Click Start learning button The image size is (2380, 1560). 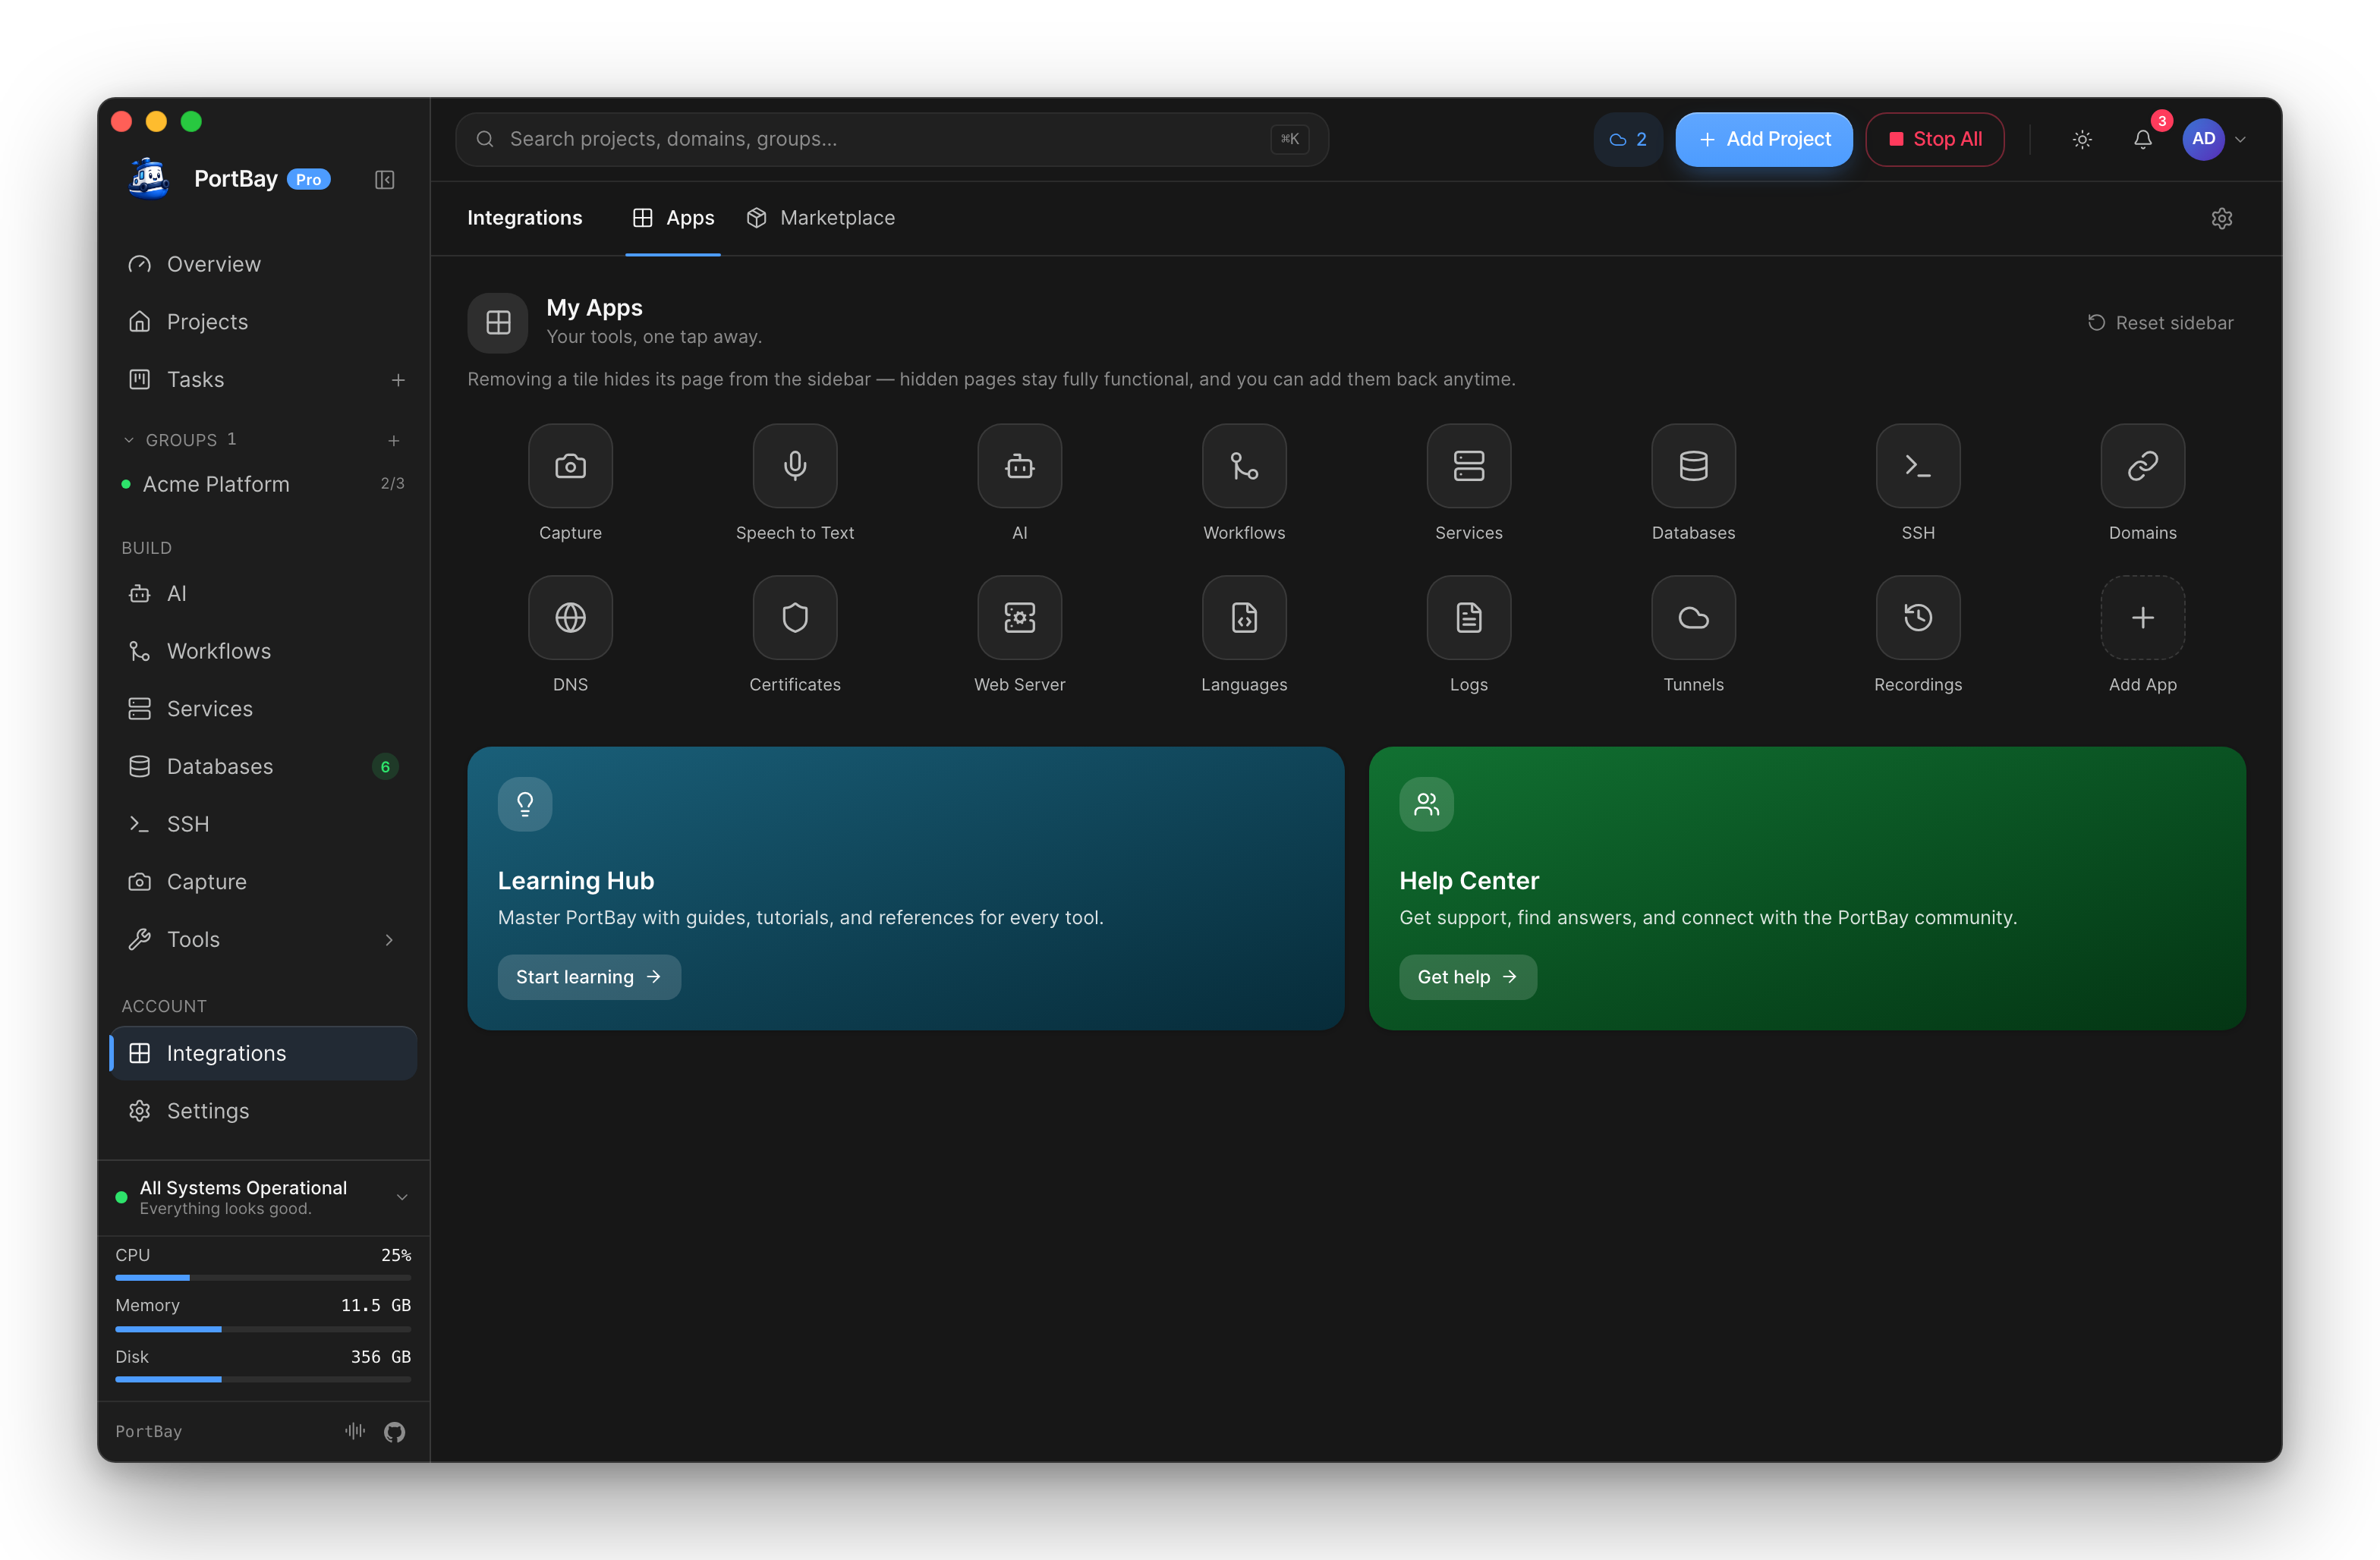pyautogui.click(x=589, y=977)
